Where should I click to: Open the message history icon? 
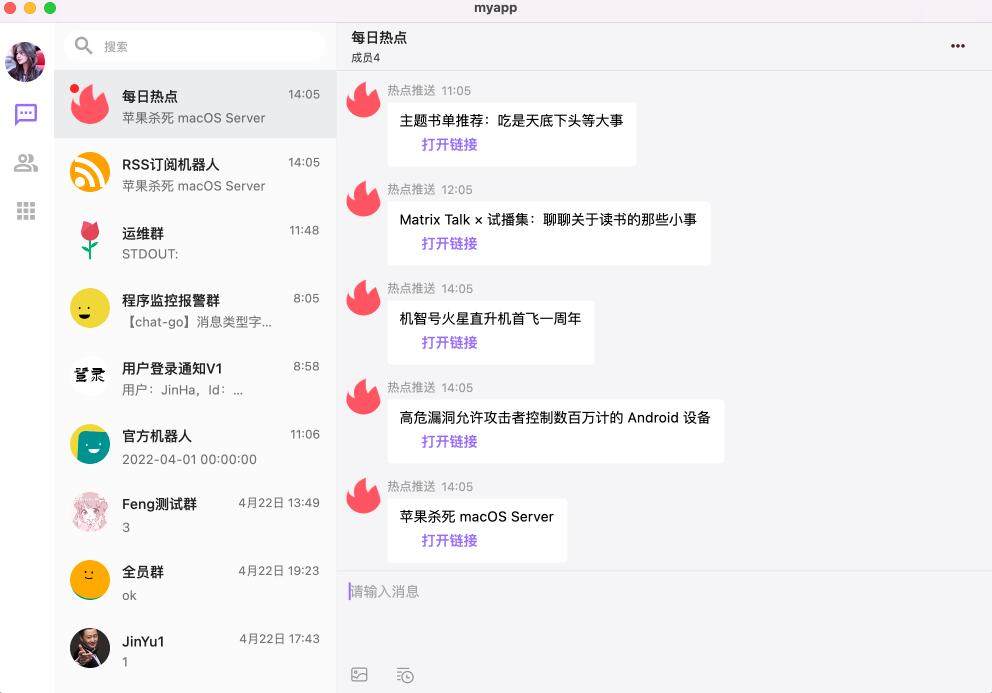tap(405, 675)
